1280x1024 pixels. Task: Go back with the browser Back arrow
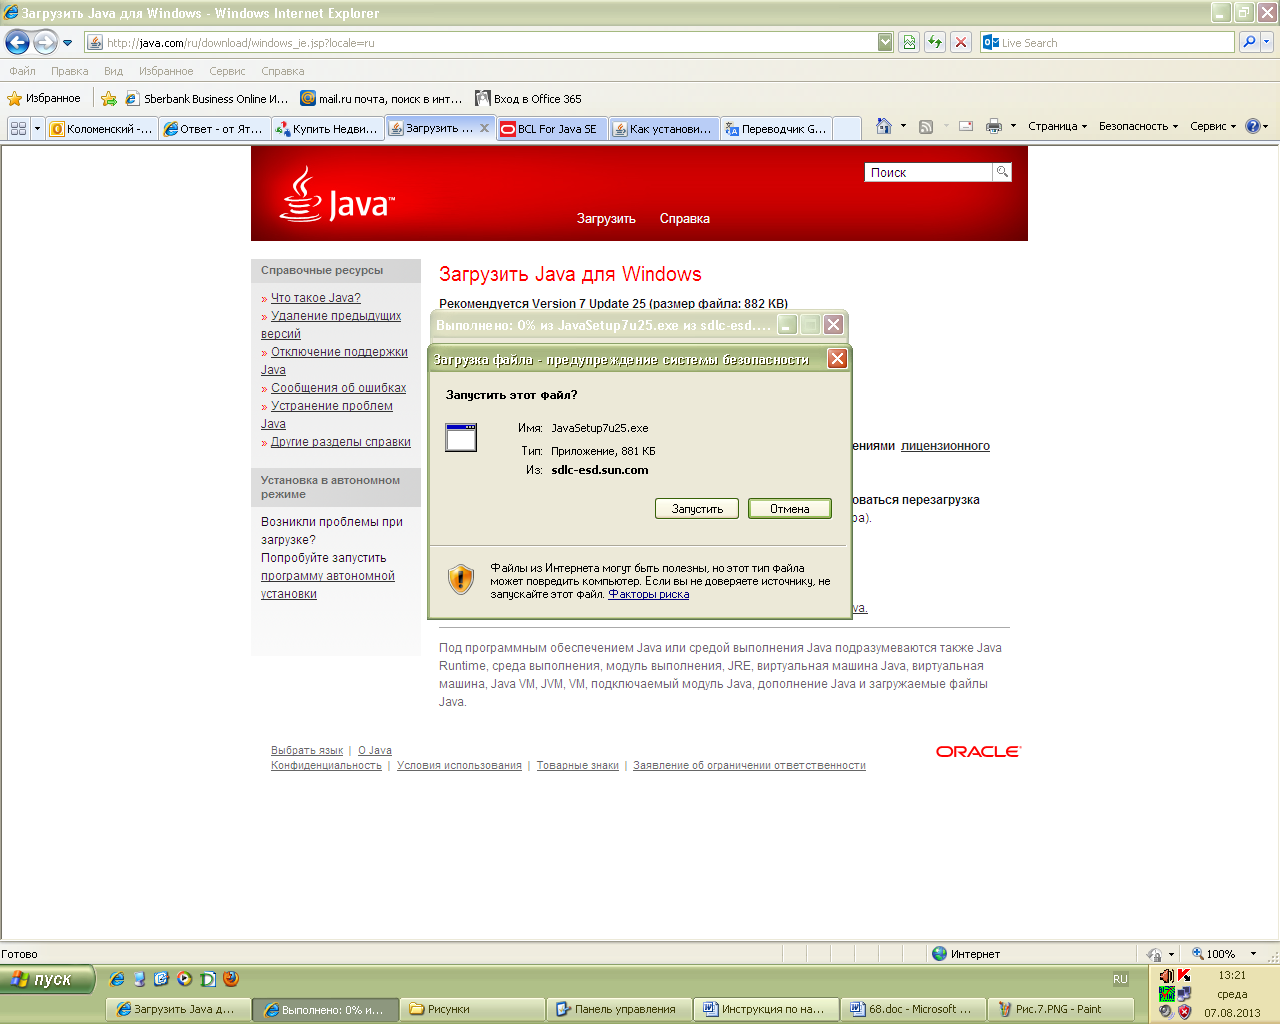17,42
